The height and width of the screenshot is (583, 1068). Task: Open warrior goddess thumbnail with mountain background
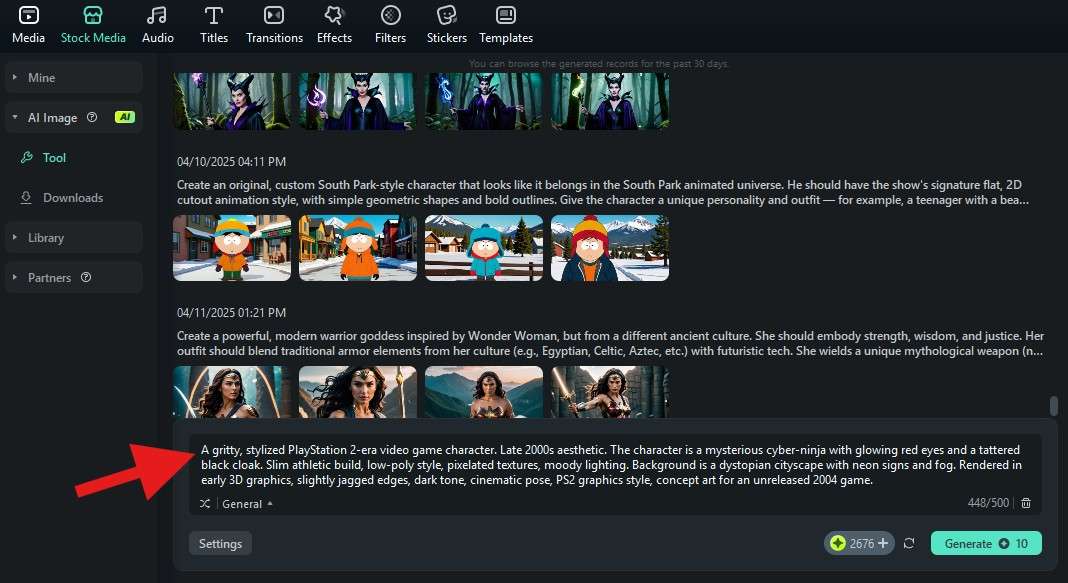click(484, 392)
